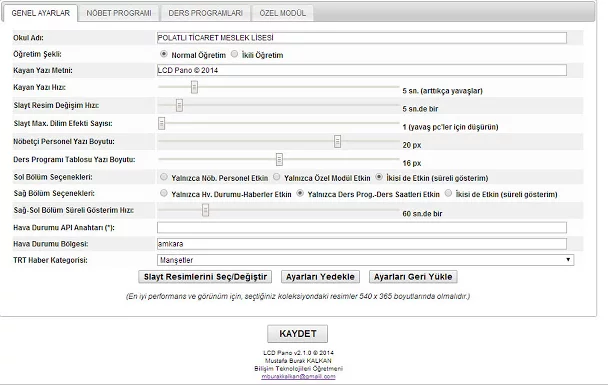Click the Kayan Yazı Metni text field
Viewport: 608px width, 385px height.
click(x=362, y=70)
